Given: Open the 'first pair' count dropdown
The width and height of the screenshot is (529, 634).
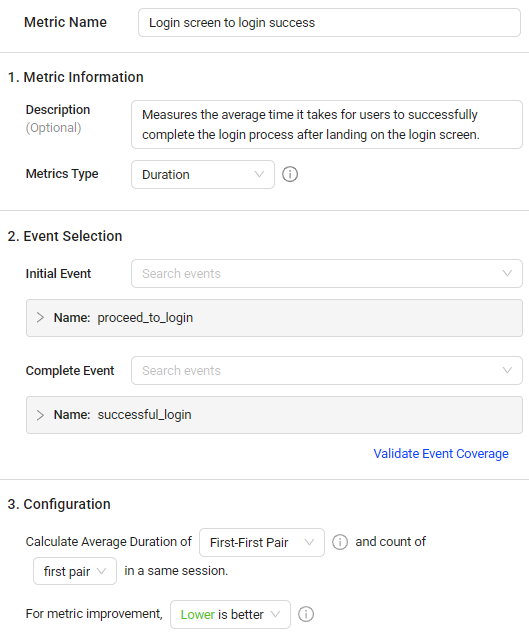Looking at the screenshot, I should pyautogui.click(x=75, y=571).
